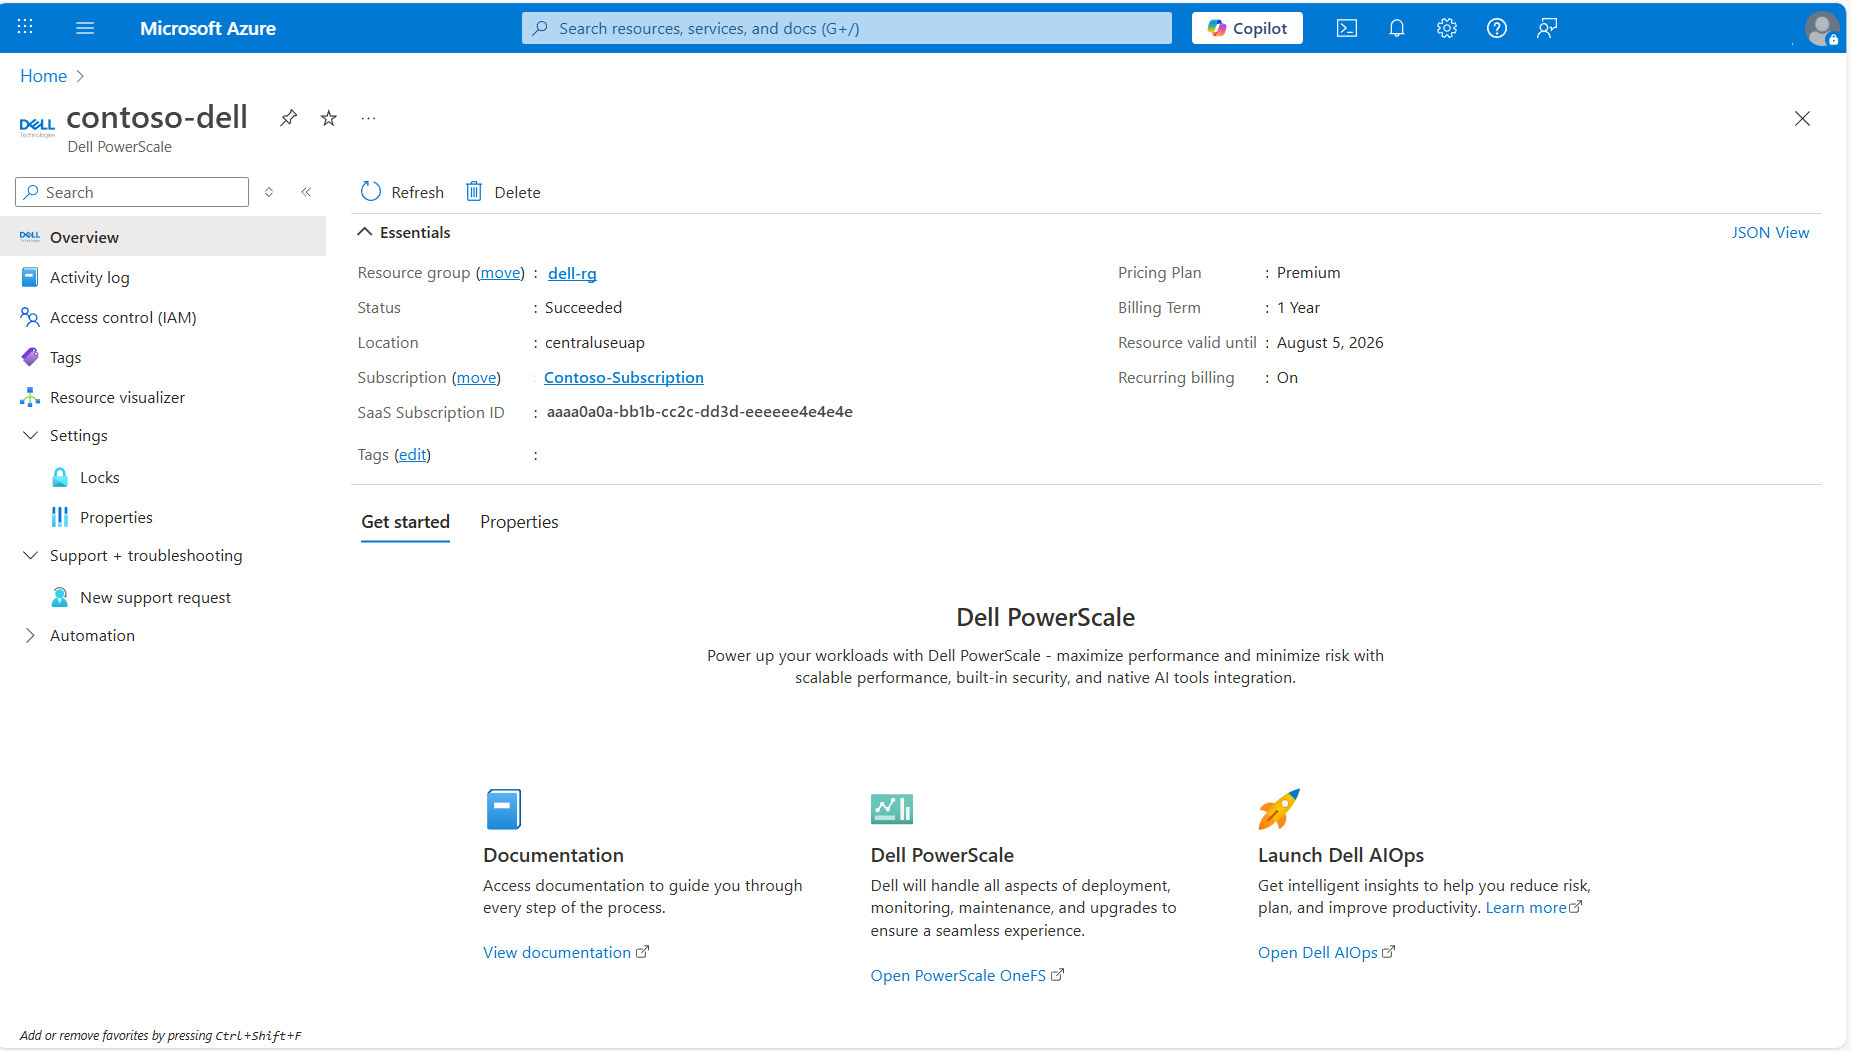Select the SaaS Subscription ID value
The image size is (1851, 1051).
click(x=699, y=412)
